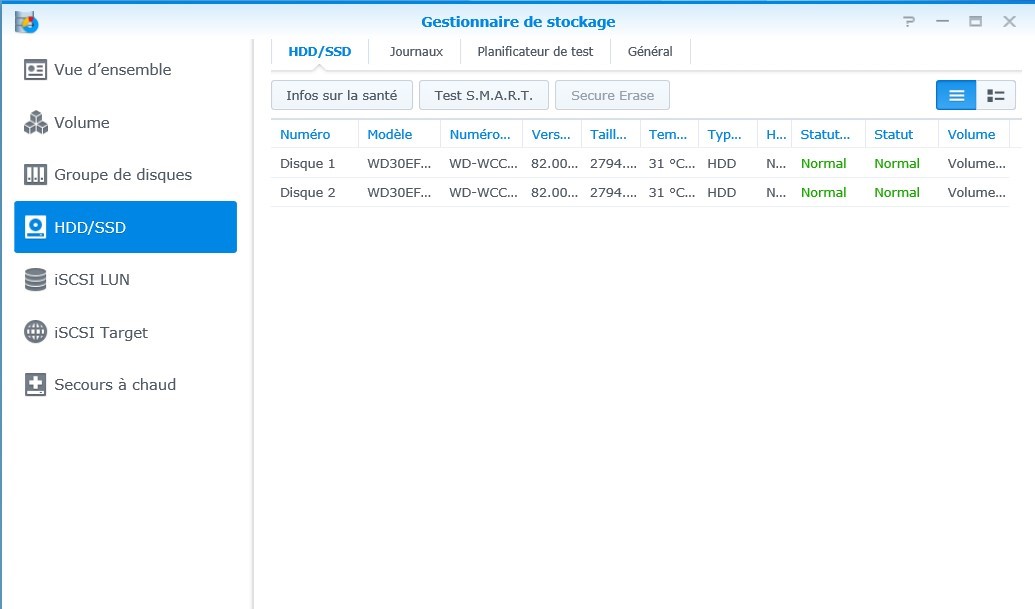The height and width of the screenshot is (609, 1035).
Task: Select iSCSI LUN in the sidebar
Action: (x=125, y=280)
